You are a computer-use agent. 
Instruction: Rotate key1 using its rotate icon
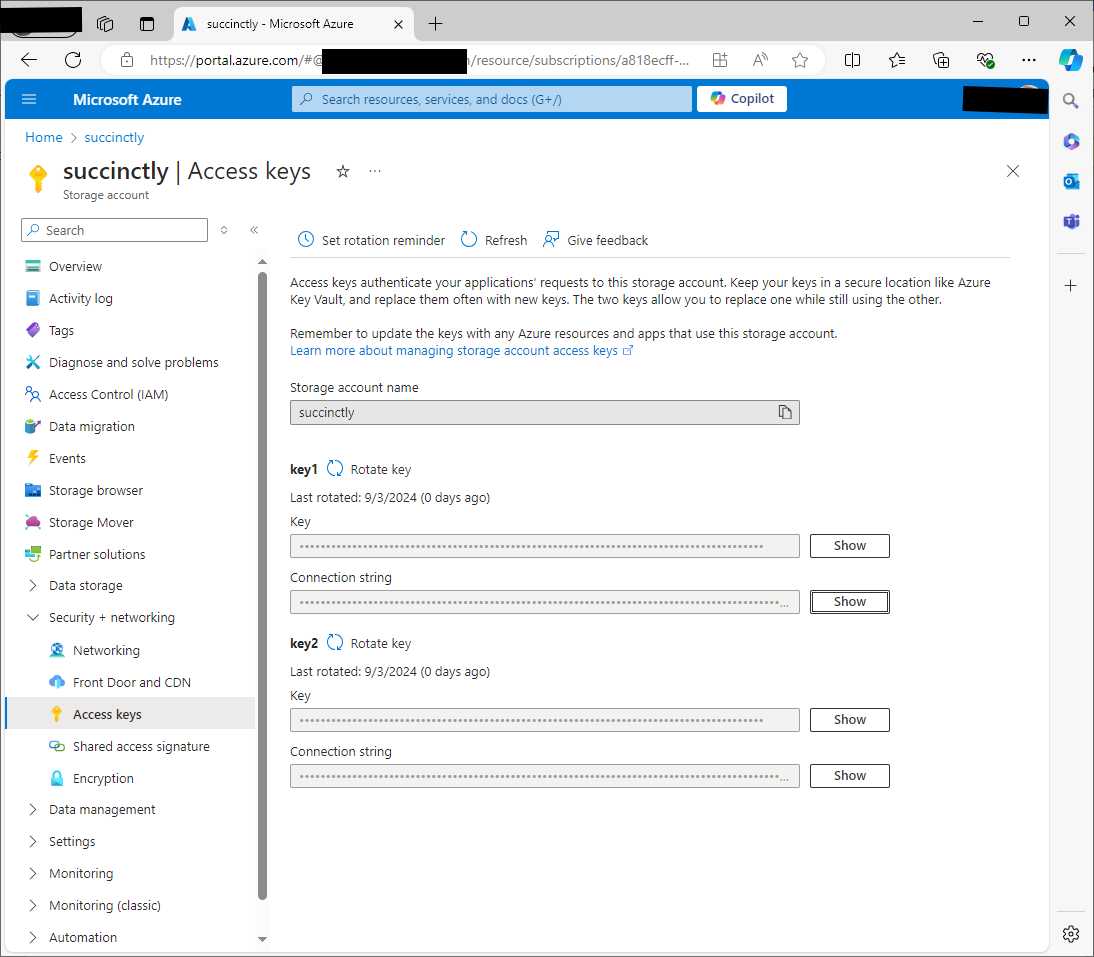point(335,468)
